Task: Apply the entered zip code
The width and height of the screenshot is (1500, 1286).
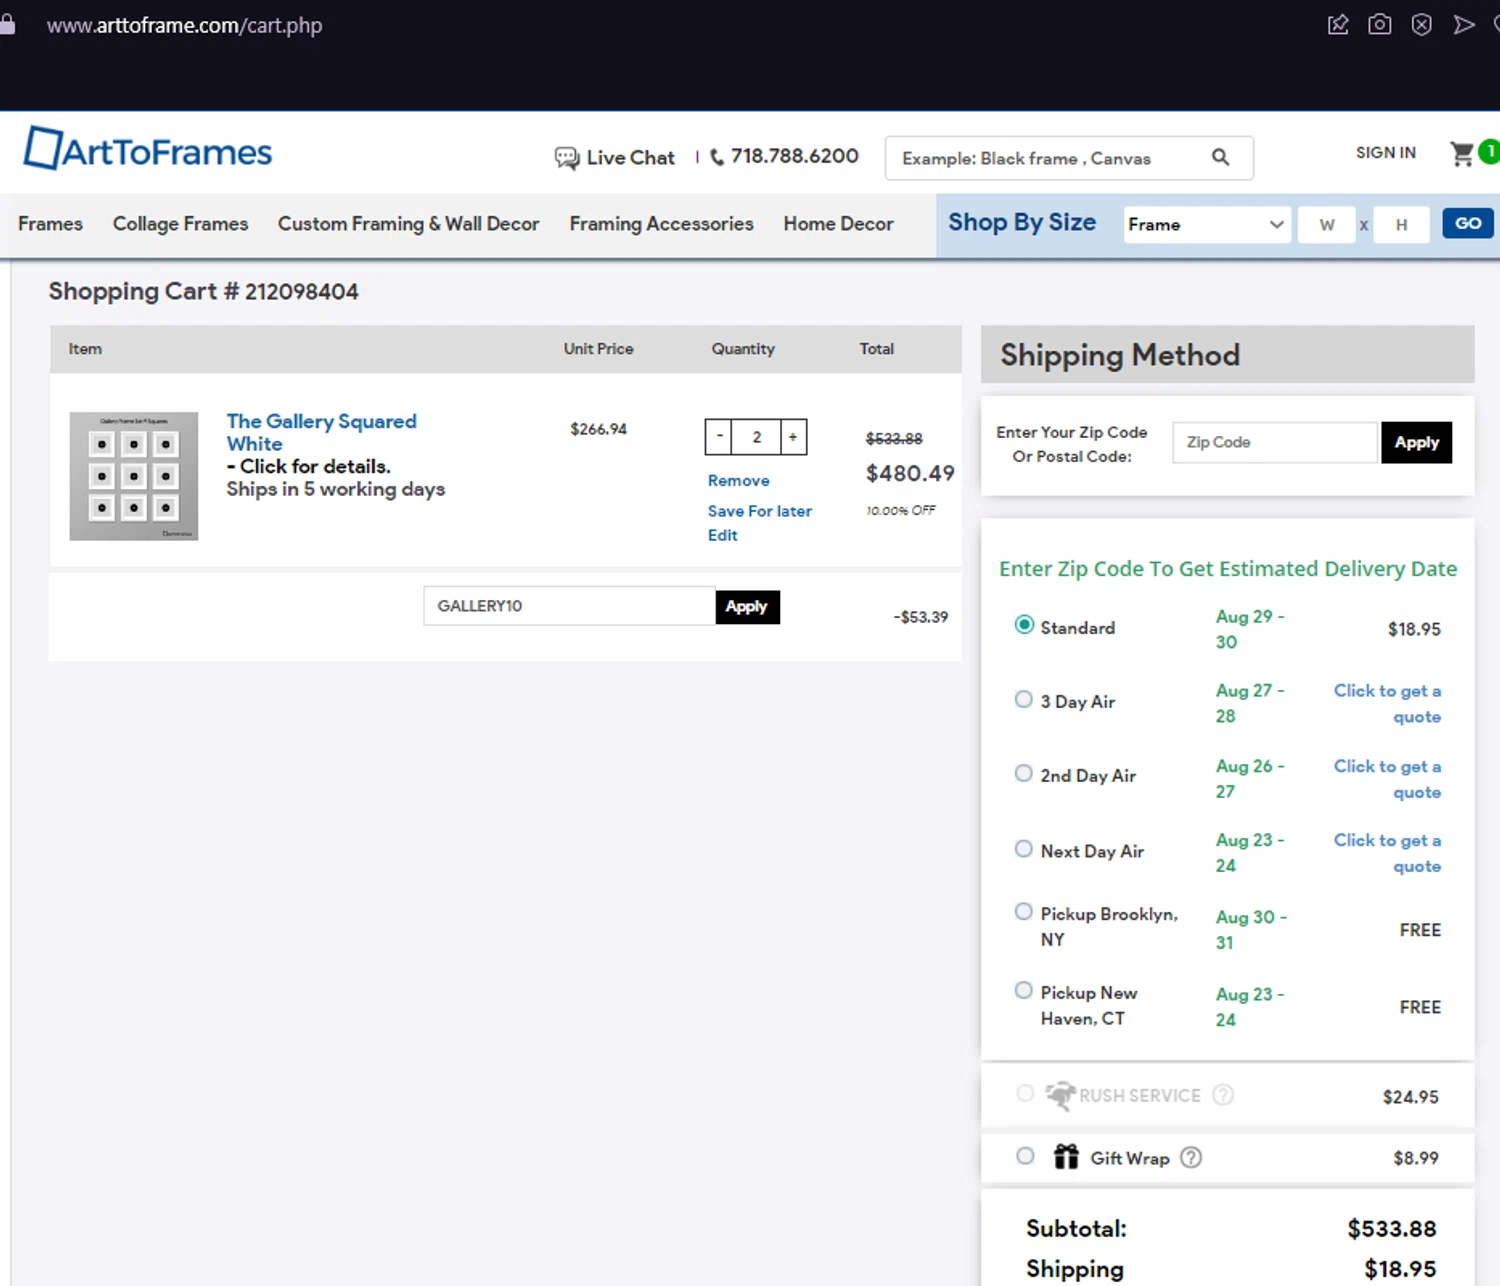Action: click(x=1416, y=442)
